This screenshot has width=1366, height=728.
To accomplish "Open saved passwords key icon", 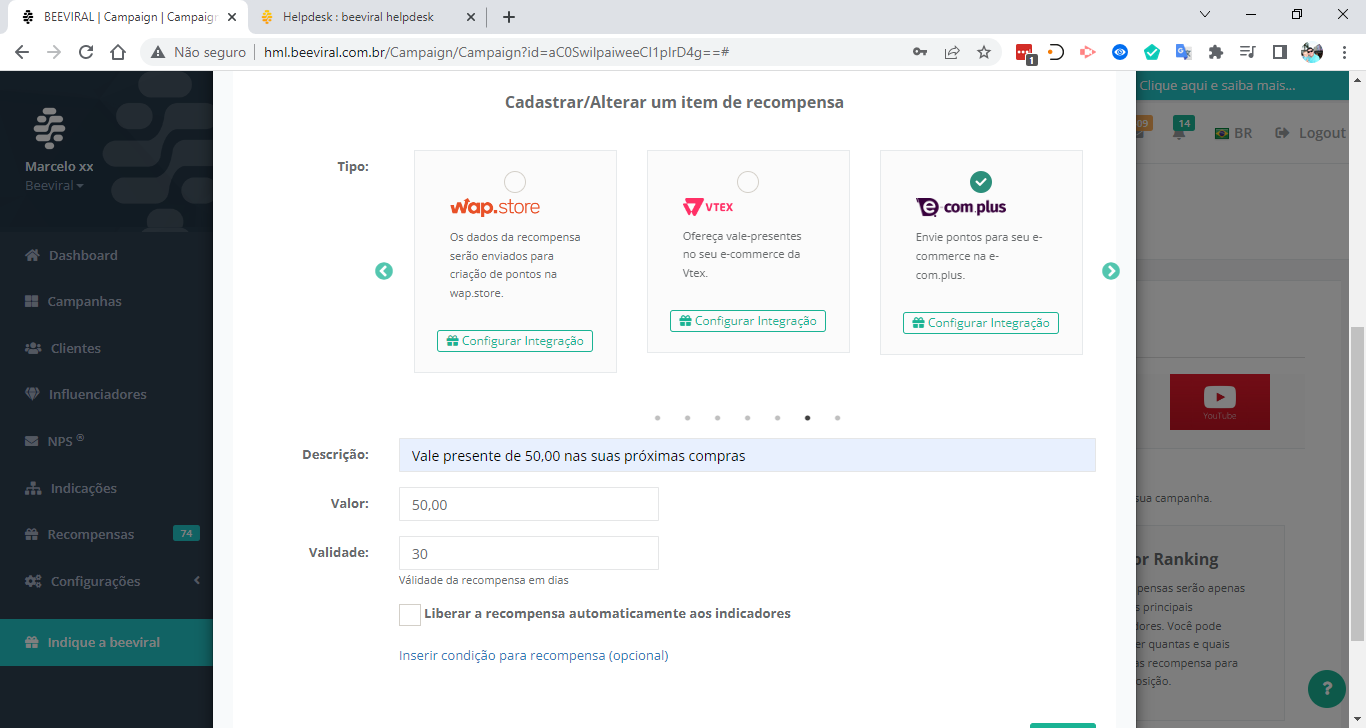I will click(920, 52).
